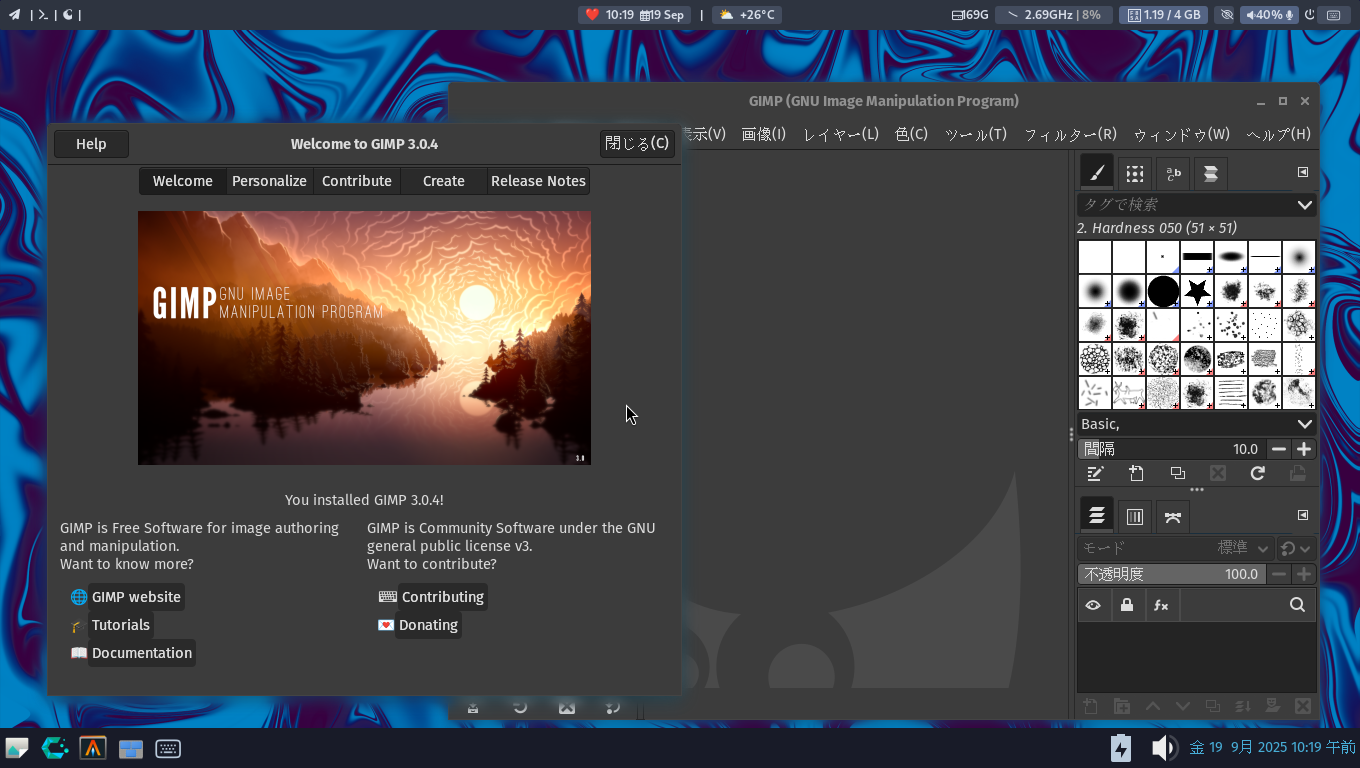Switch to the Personalize tab
Image resolution: width=1360 pixels, height=768 pixels.
coord(269,181)
